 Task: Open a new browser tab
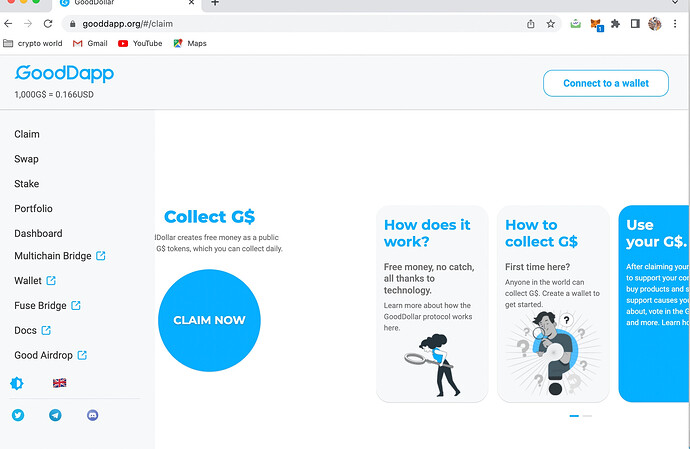click(215, 3)
